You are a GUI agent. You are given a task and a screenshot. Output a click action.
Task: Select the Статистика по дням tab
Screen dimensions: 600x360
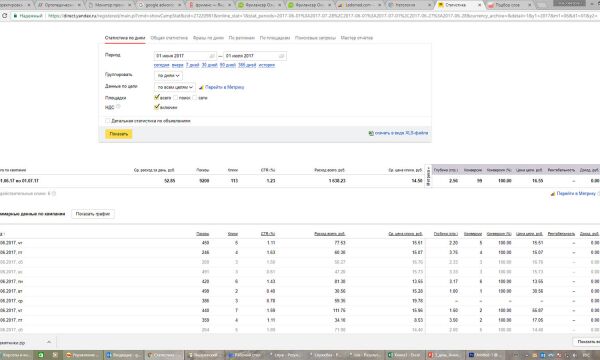[x=125, y=38]
